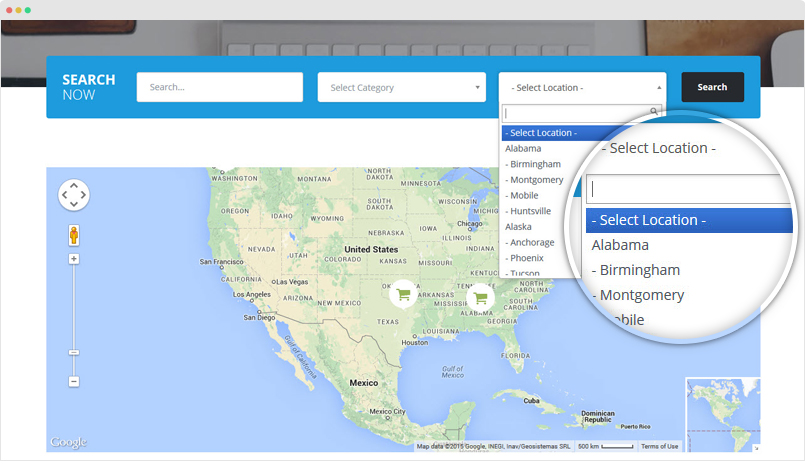Click the green window maximize dot
This screenshot has width=805, height=465.
(x=28, y=10)
